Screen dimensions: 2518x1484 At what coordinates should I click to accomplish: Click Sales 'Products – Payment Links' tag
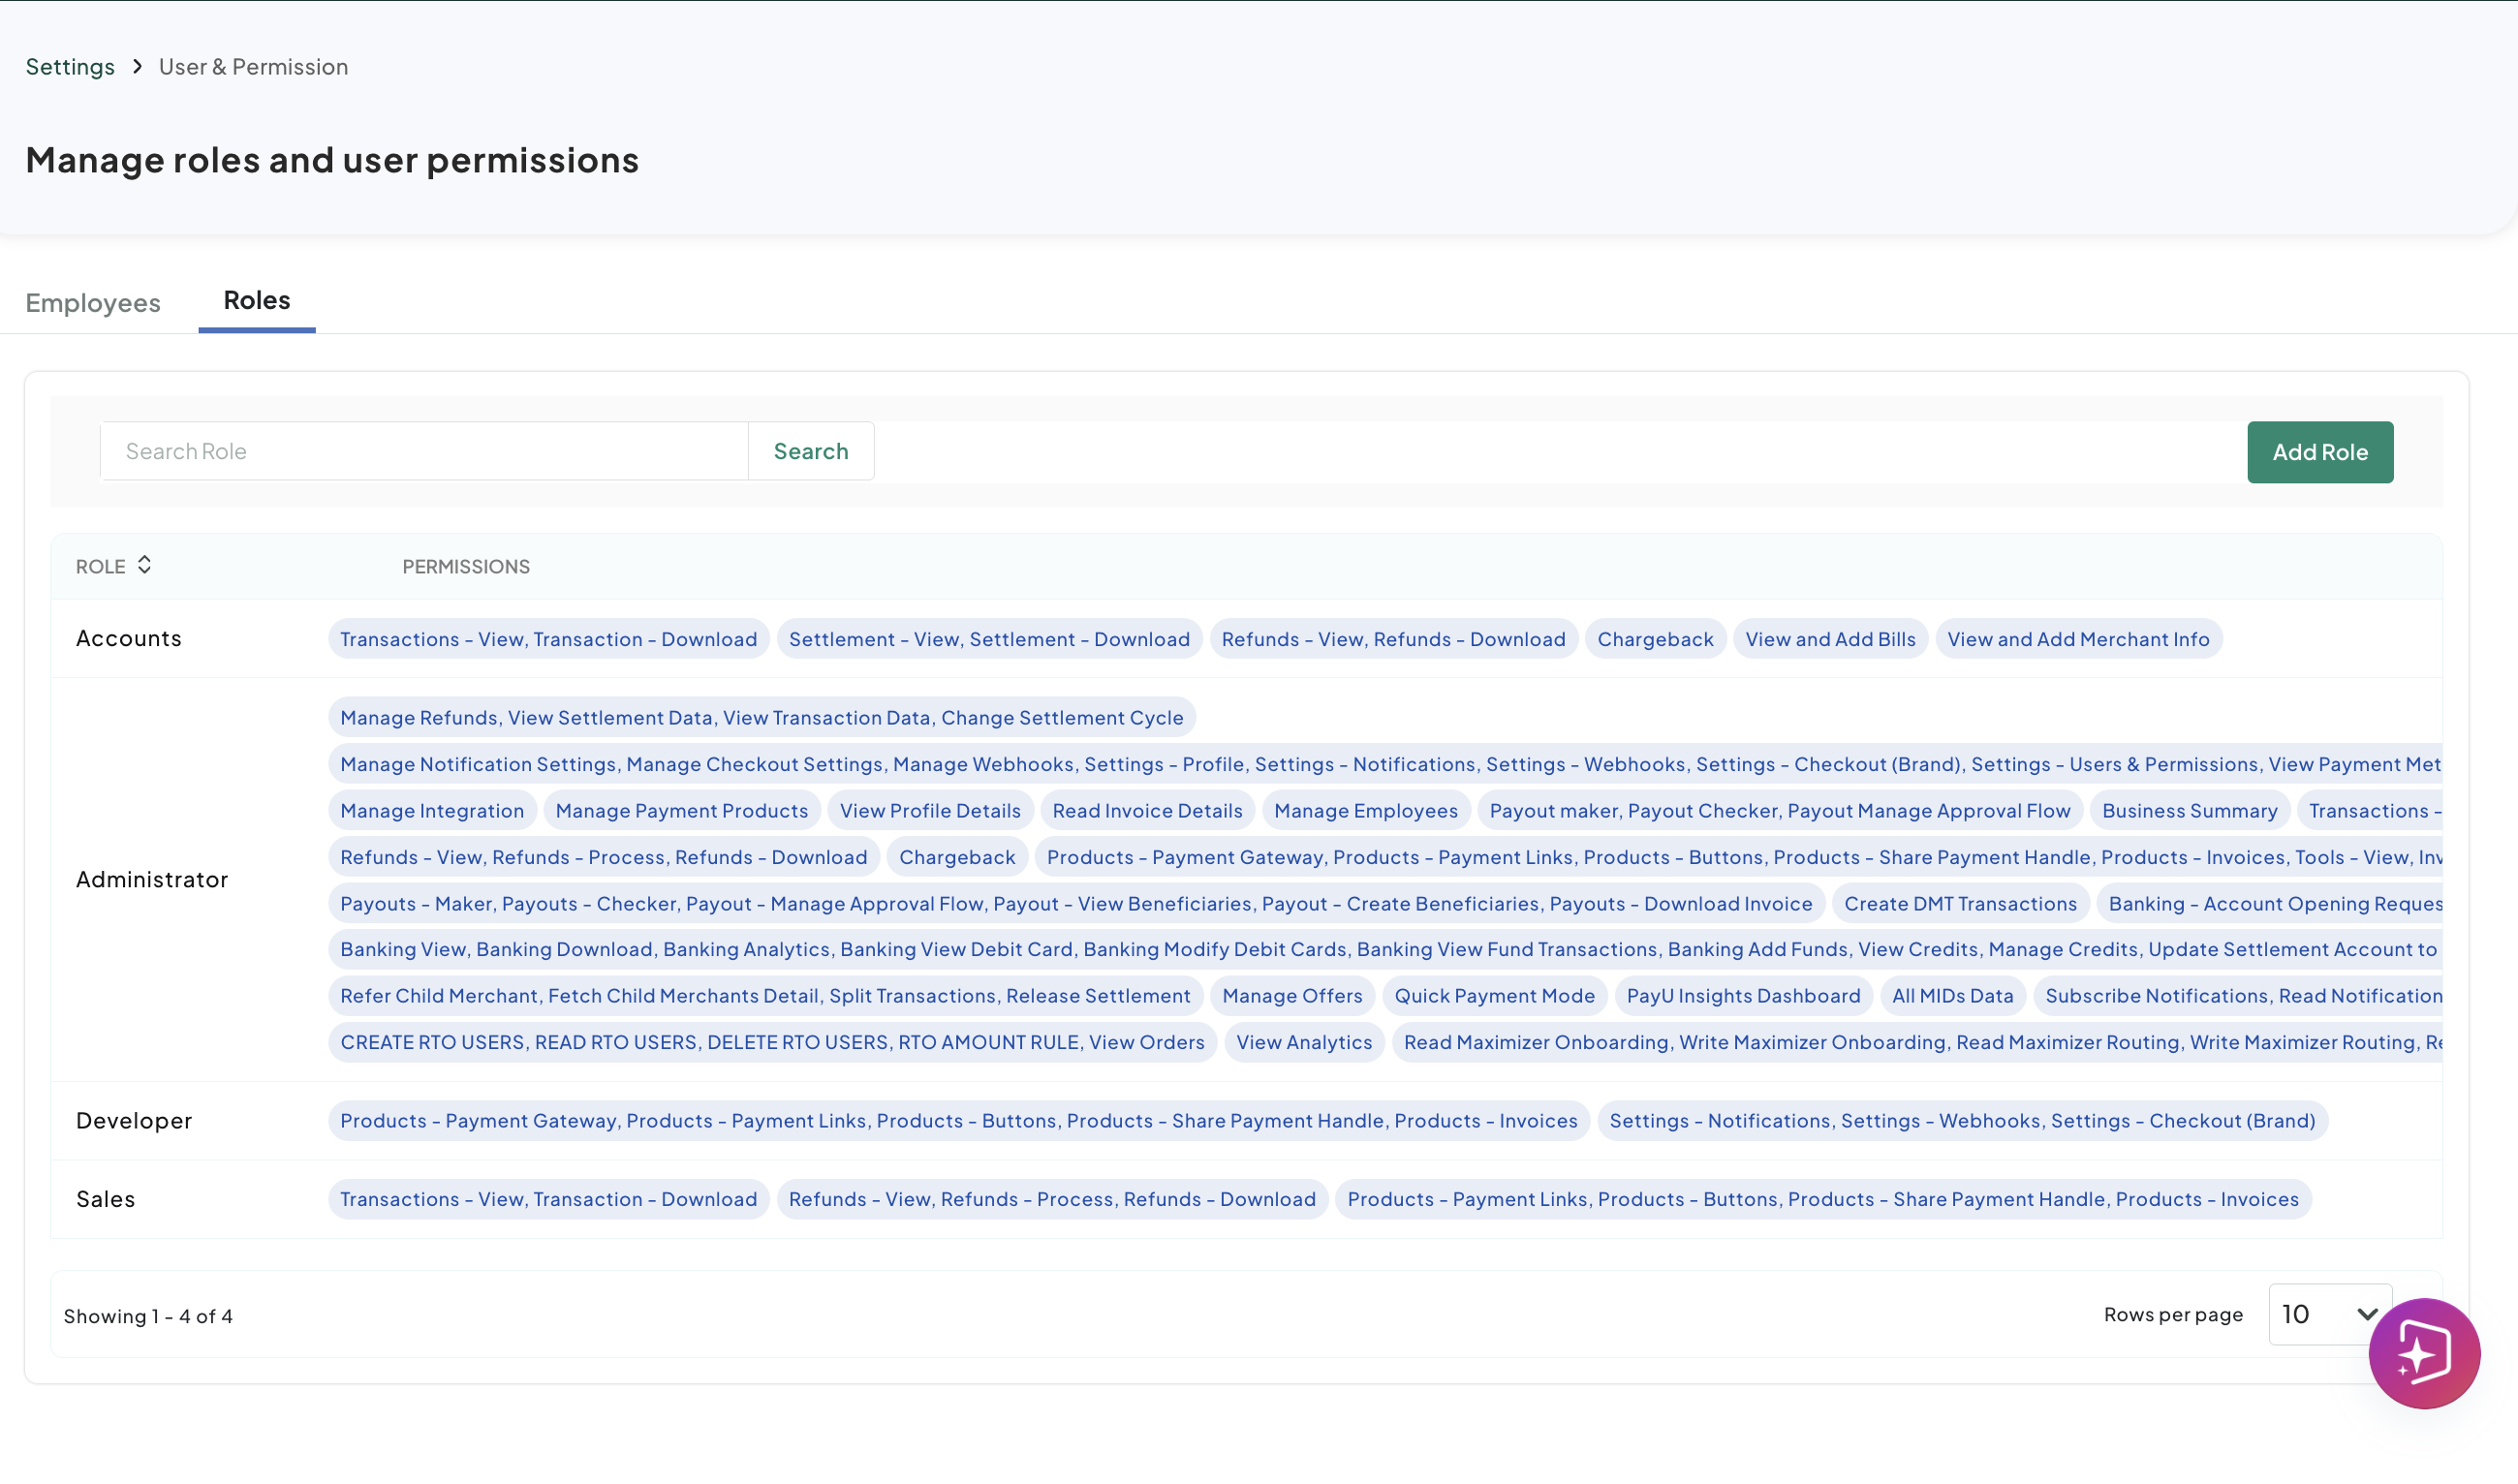[x=1823, y=1199]
